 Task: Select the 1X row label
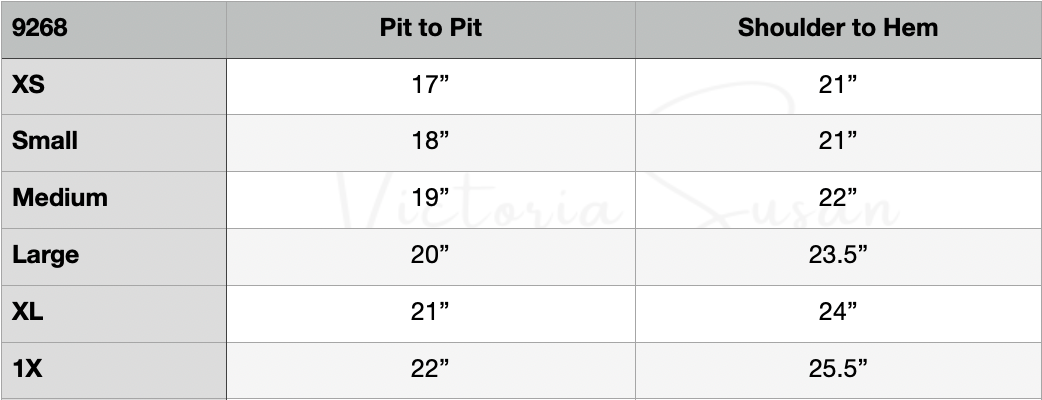[x=27, y=369]
